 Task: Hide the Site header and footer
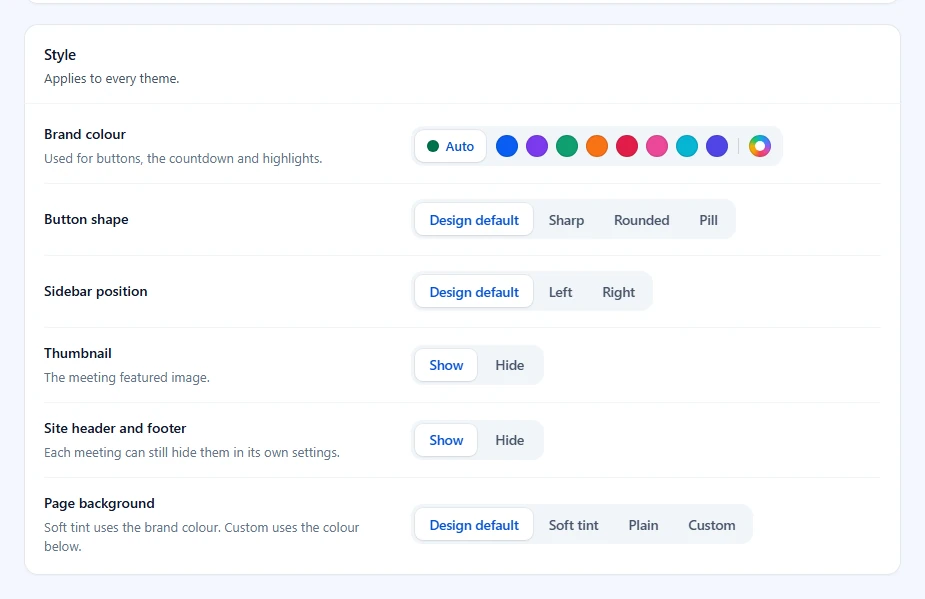pos(510,440)
